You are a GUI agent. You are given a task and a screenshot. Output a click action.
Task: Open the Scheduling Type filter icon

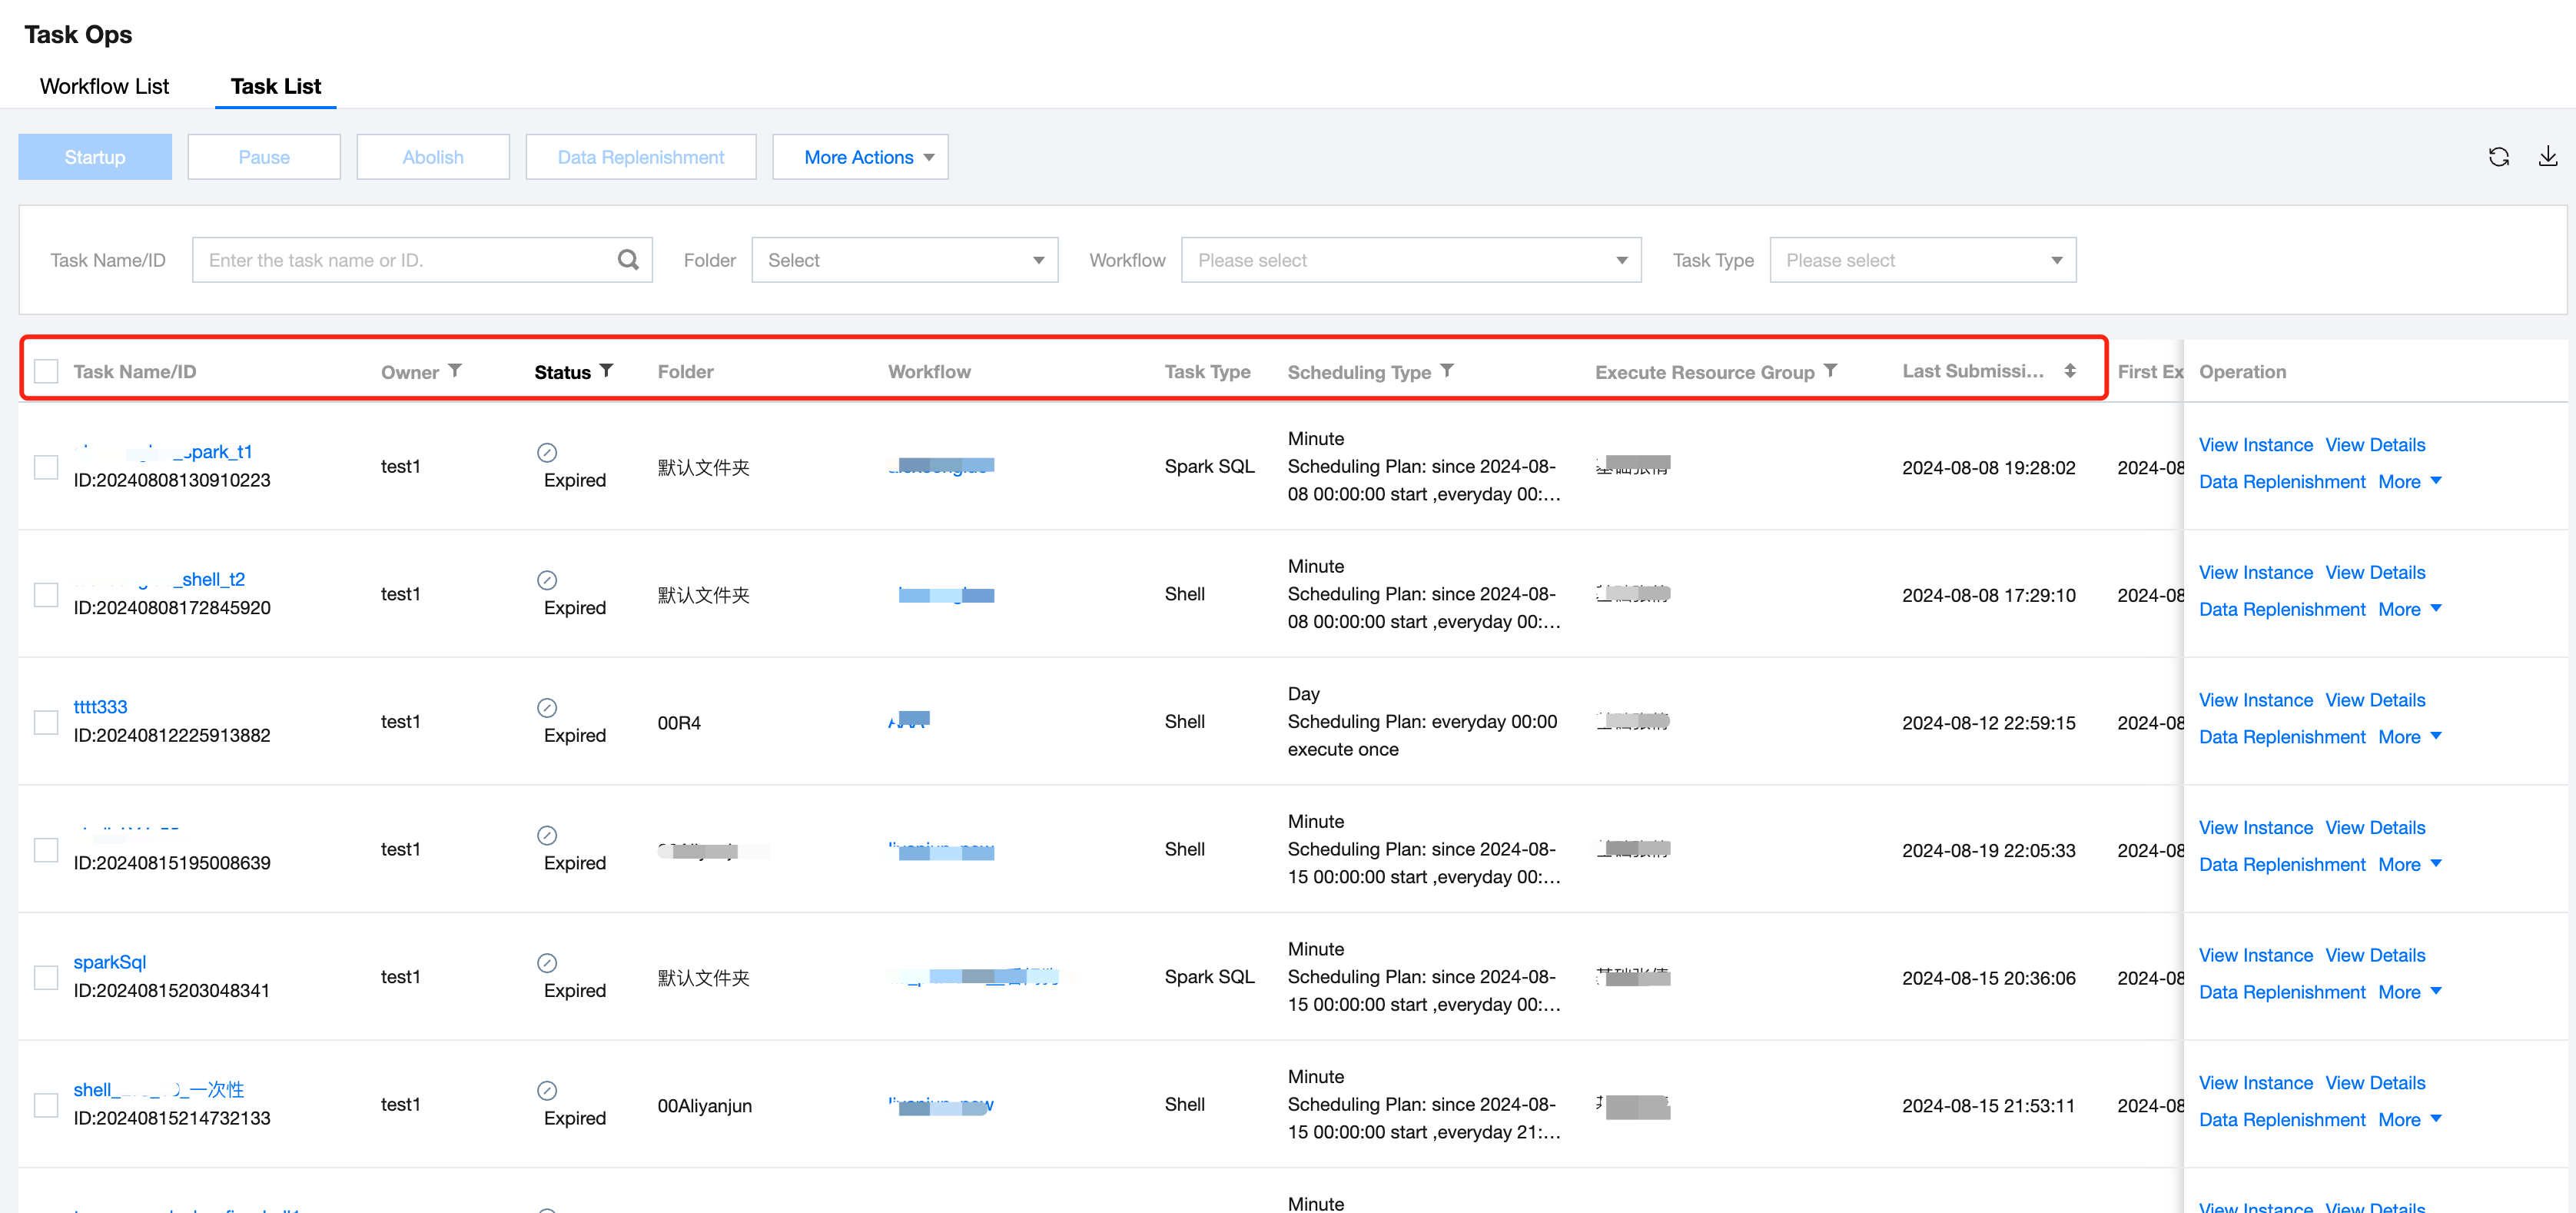tap(1447, 371)
